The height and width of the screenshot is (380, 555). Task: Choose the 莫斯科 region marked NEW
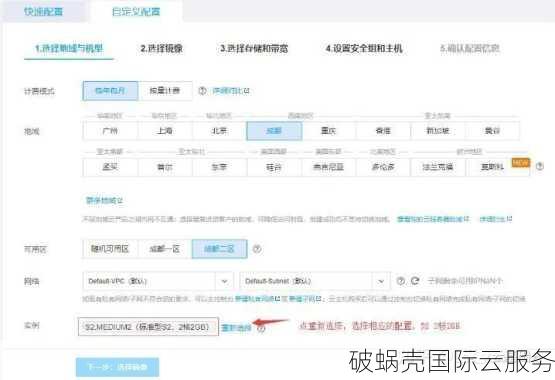tap(497, 167)
